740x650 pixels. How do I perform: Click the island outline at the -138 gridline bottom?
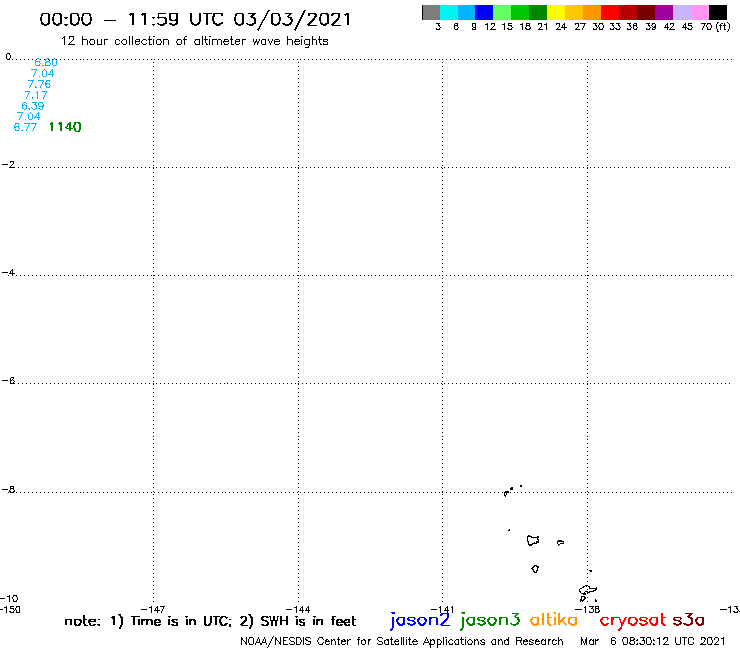click(x=588, y=592)
